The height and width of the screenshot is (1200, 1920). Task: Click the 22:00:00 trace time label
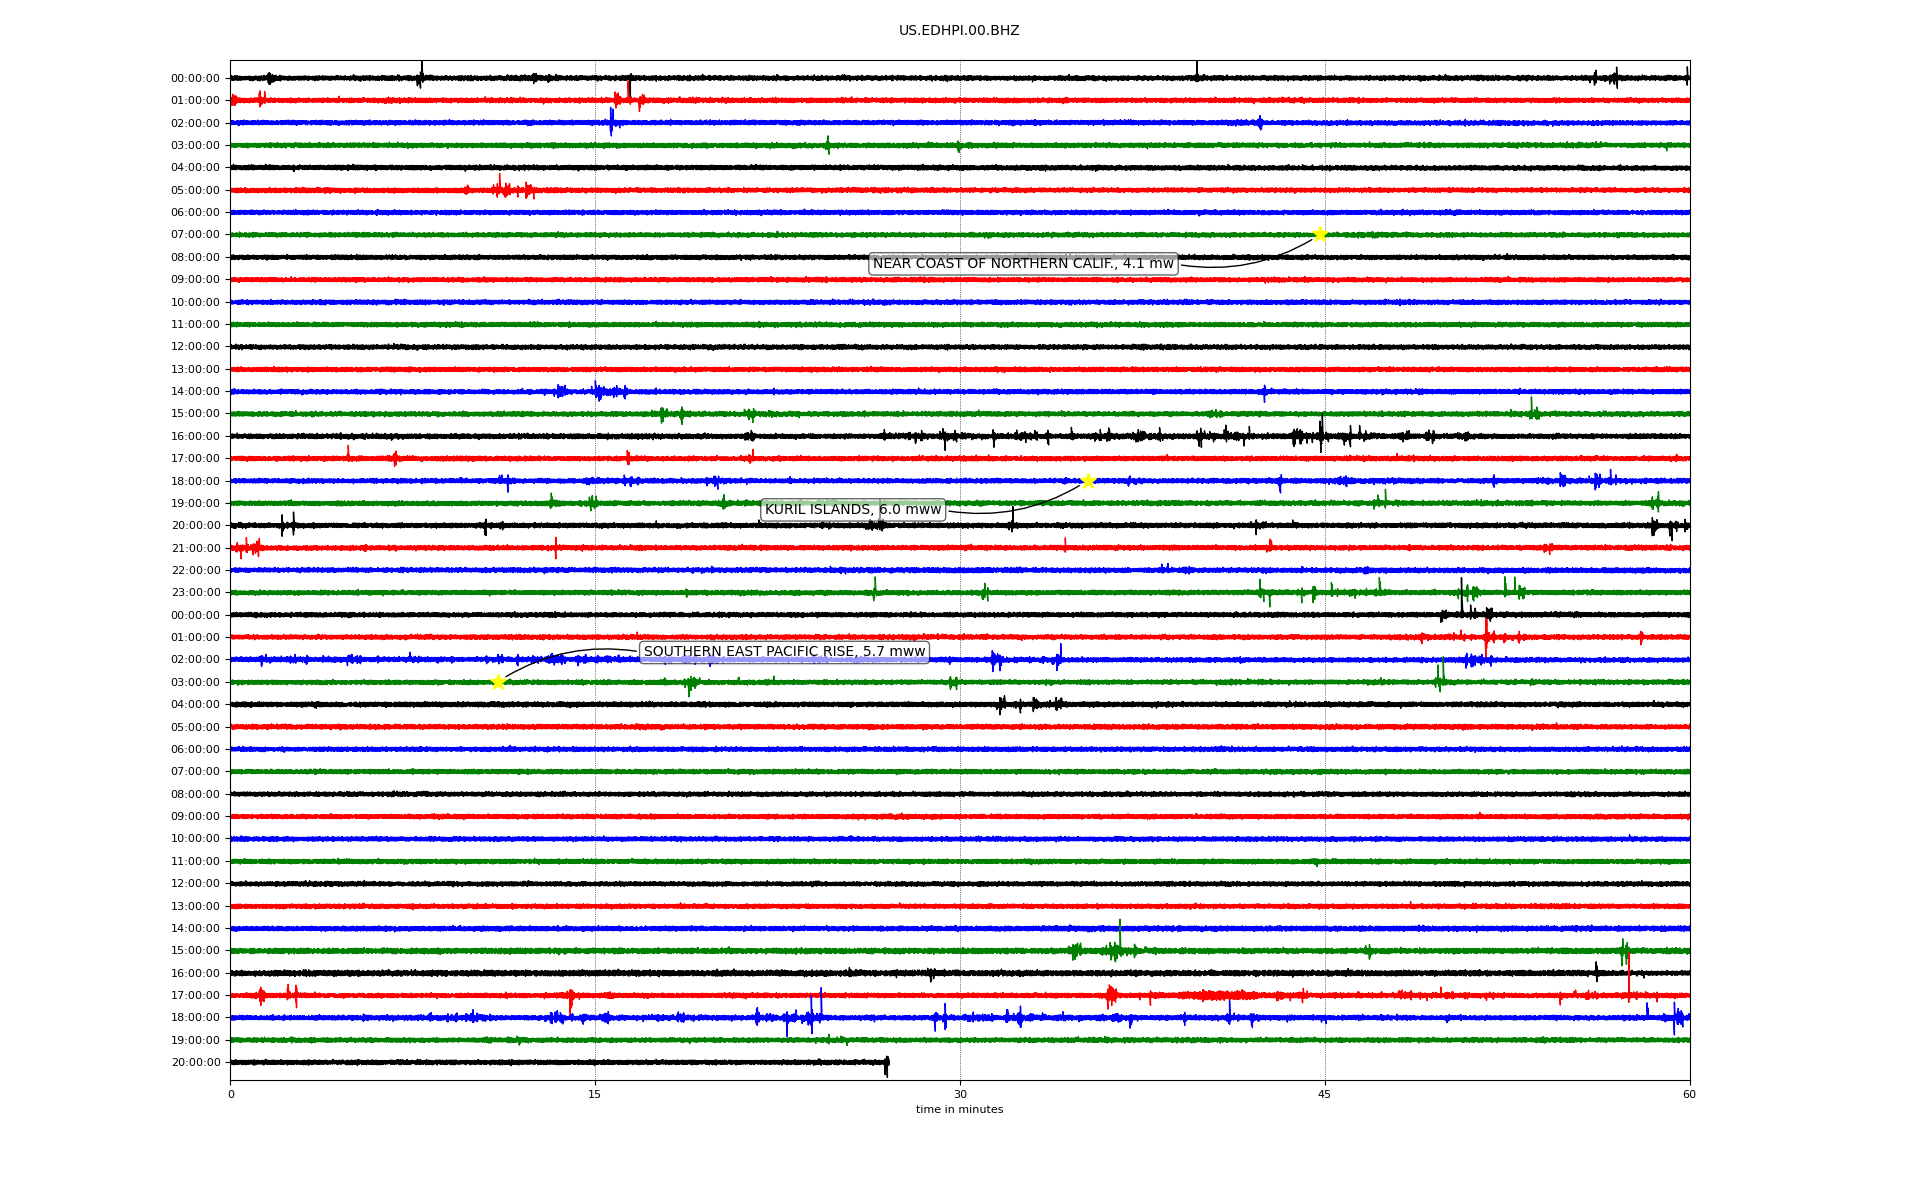[195, 571]
